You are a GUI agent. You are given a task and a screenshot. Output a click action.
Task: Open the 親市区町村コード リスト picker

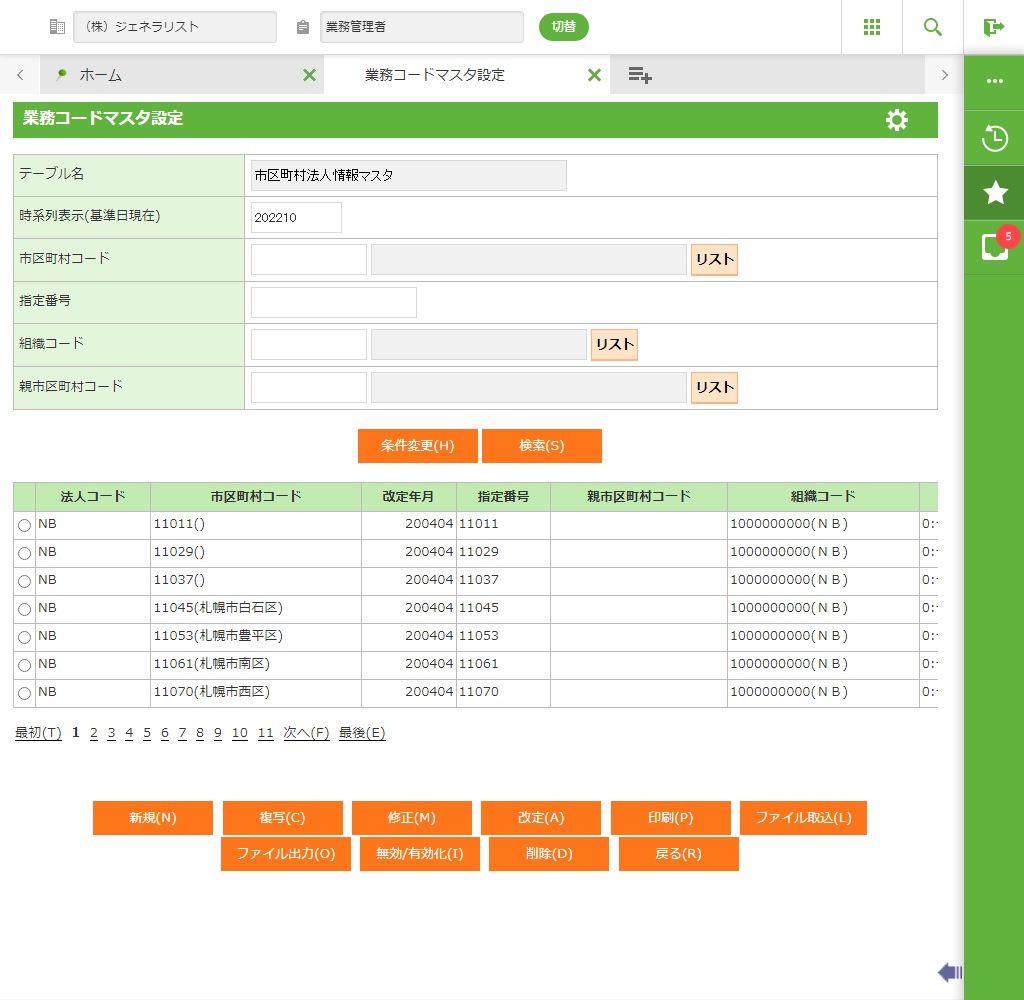pos(714,388)
